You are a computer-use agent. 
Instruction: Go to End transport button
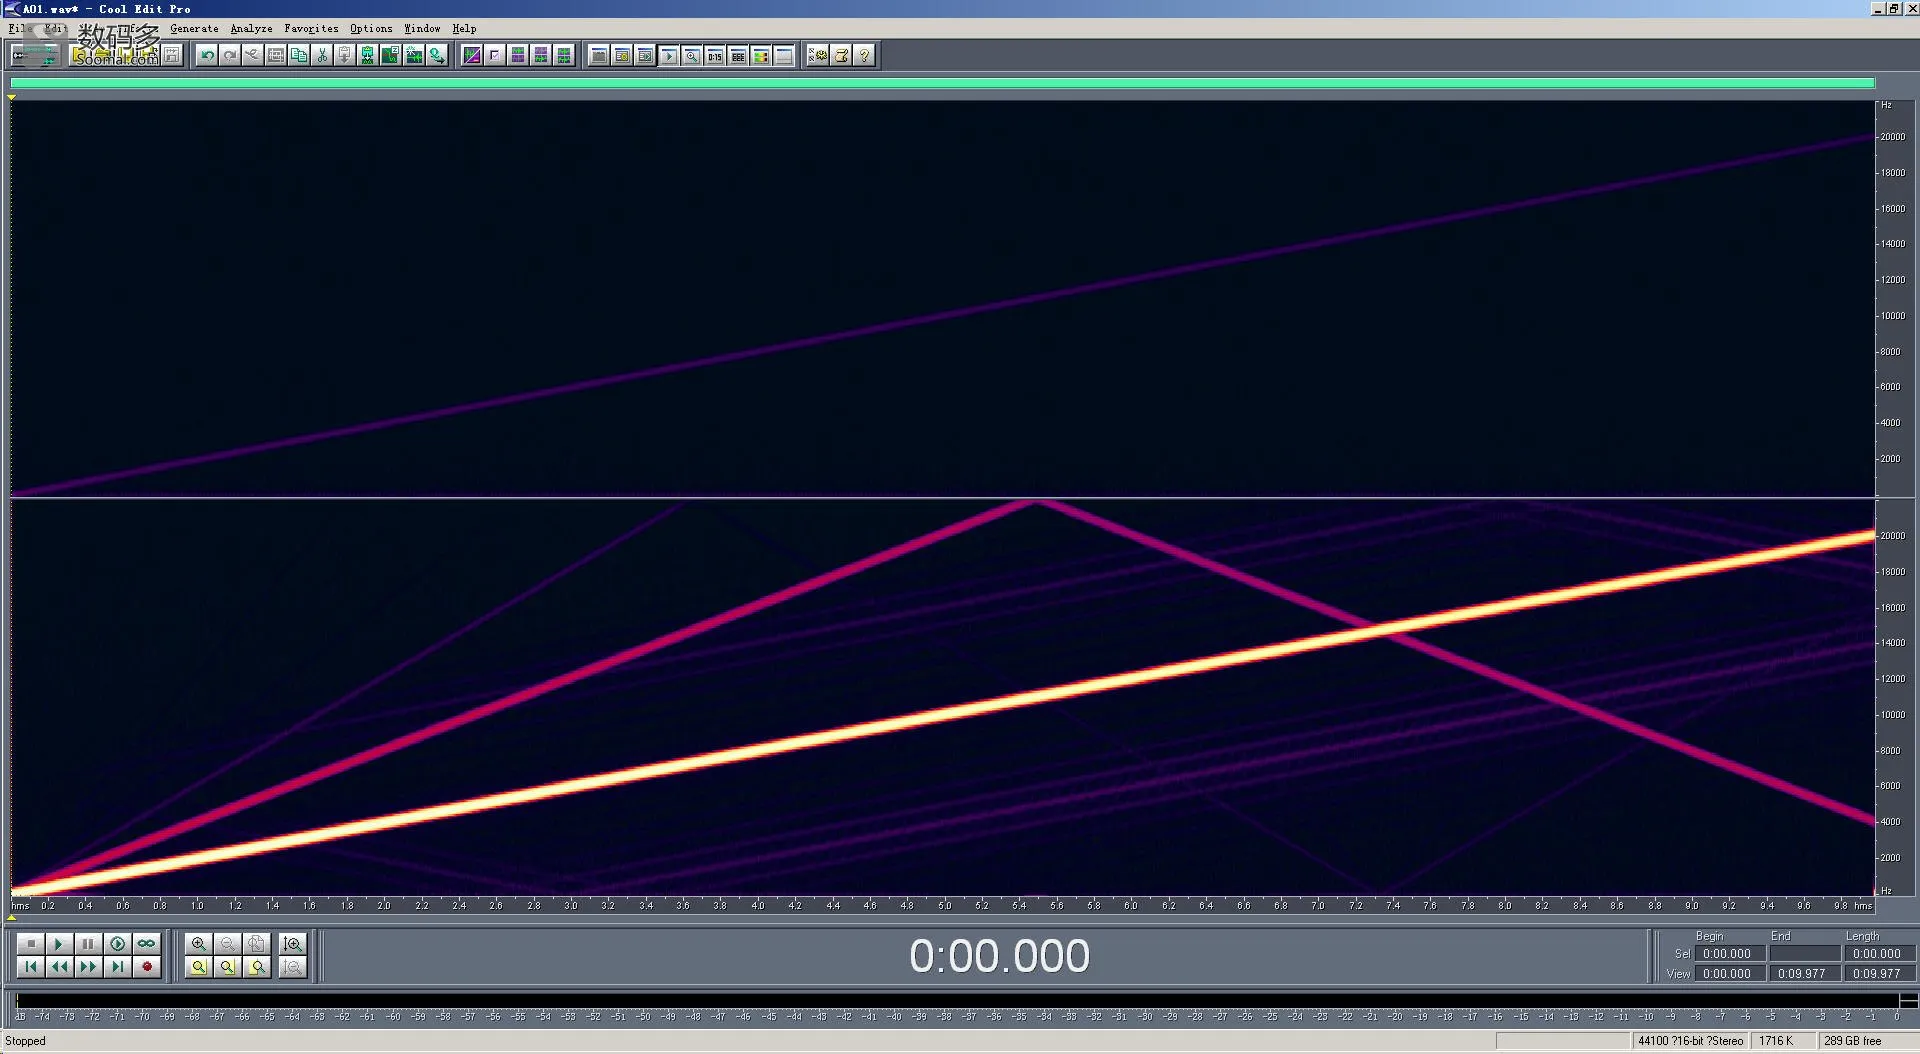(117, 967)
